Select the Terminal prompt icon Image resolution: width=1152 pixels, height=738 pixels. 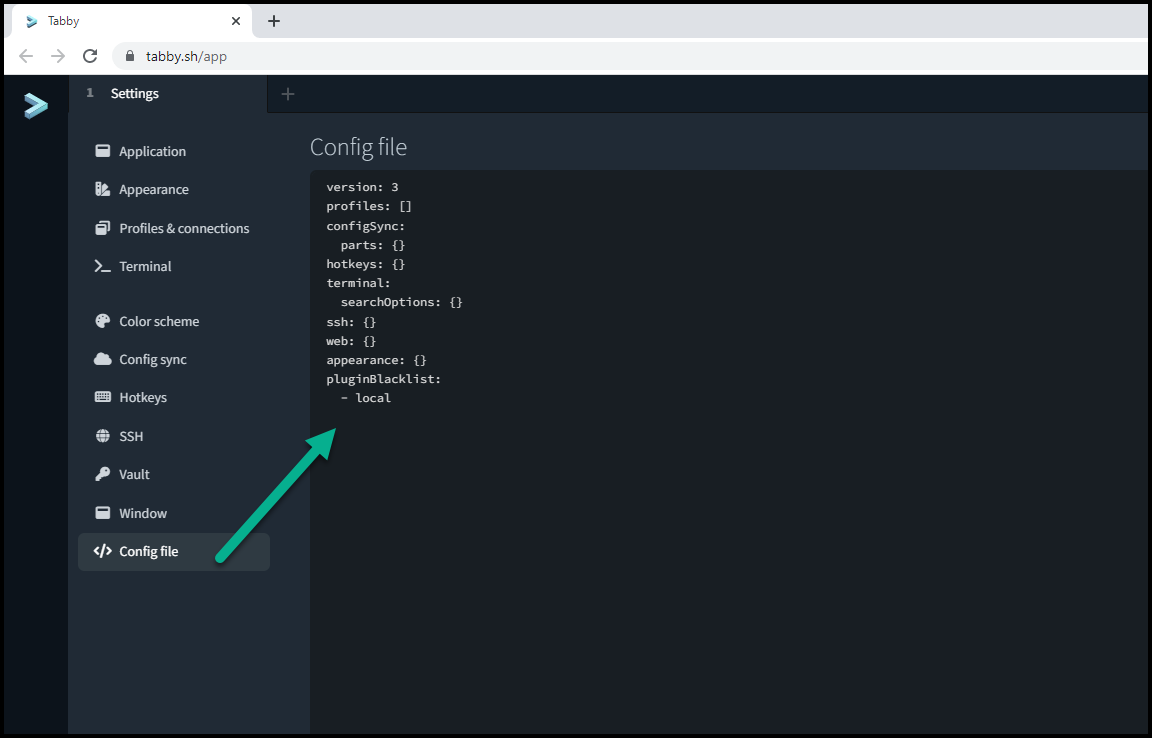[103, 266]
